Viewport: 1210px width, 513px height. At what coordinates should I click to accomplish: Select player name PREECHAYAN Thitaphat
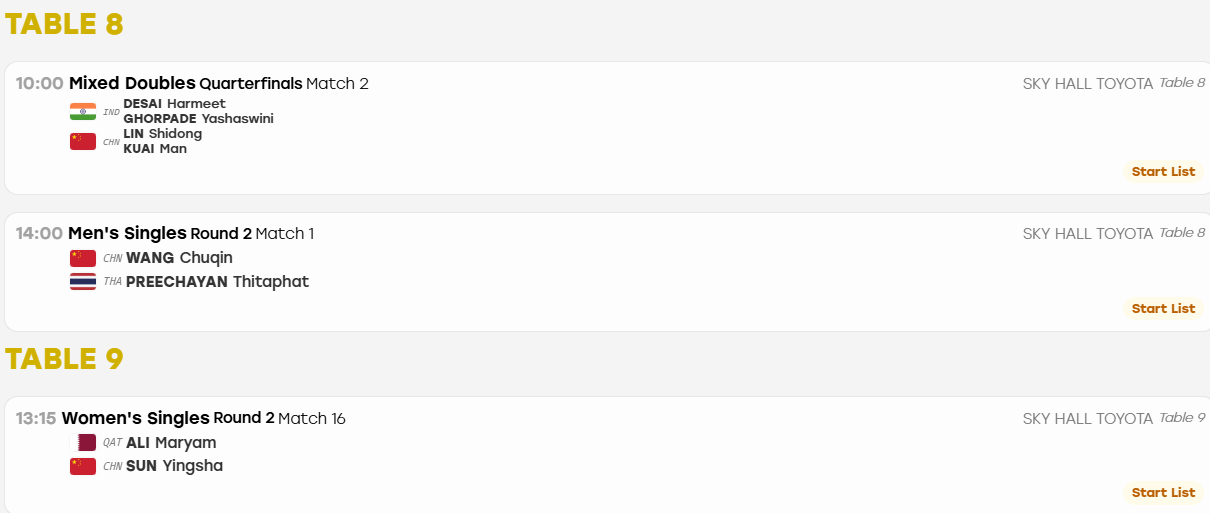tap(217, 282)
